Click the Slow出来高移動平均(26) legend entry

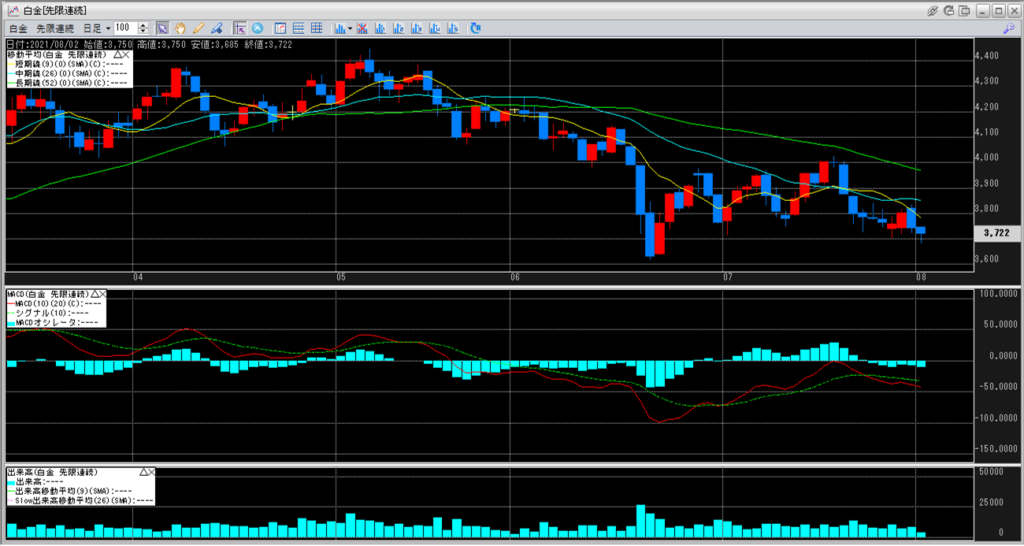[x=80, y=500]
